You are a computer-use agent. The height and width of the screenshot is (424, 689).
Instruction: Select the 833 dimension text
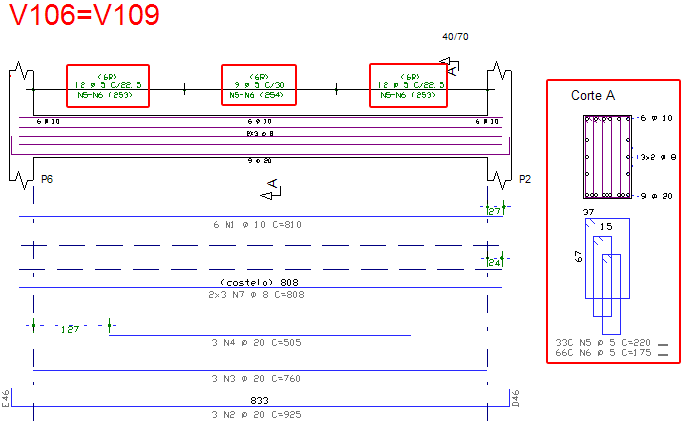point(259,400)
